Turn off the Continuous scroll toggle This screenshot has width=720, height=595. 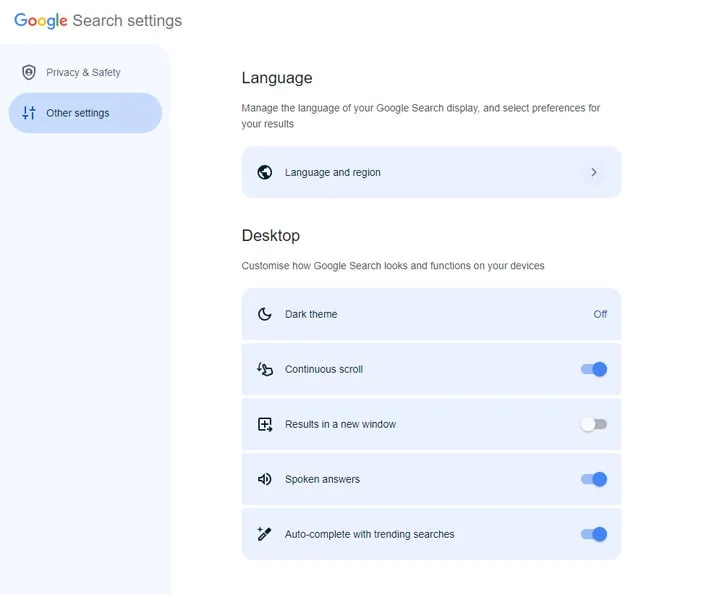(x=594, y=369)
